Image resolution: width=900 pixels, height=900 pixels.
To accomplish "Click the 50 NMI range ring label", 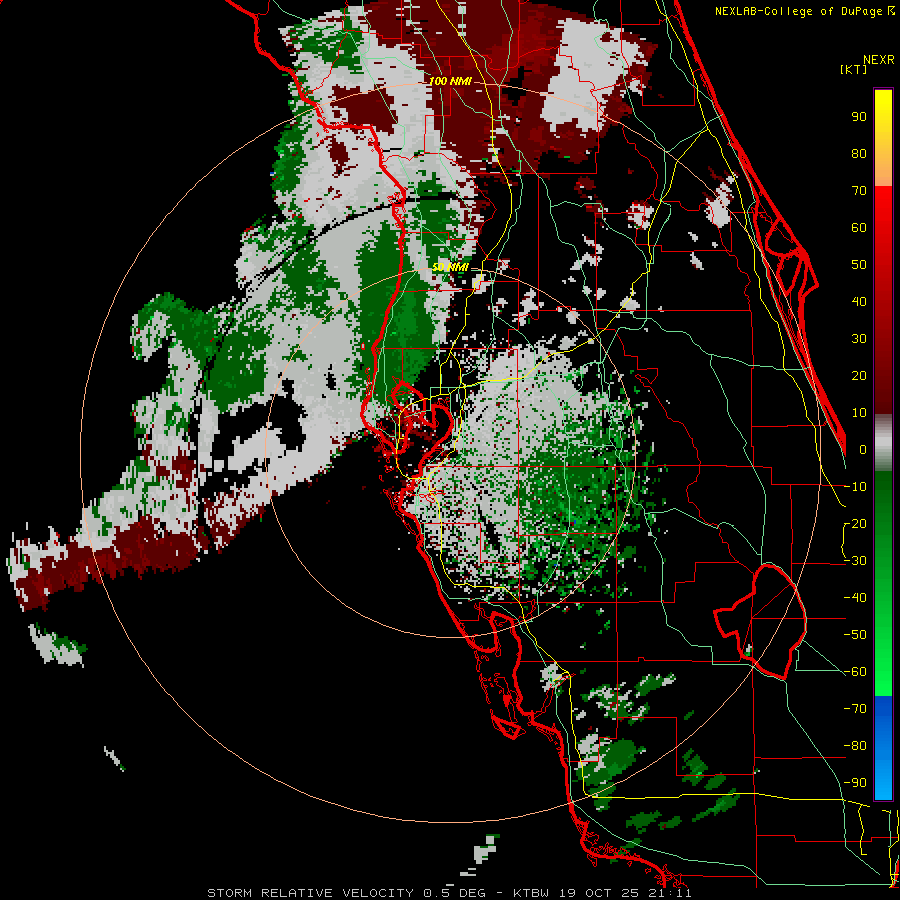I will click(x=450, y=267).
